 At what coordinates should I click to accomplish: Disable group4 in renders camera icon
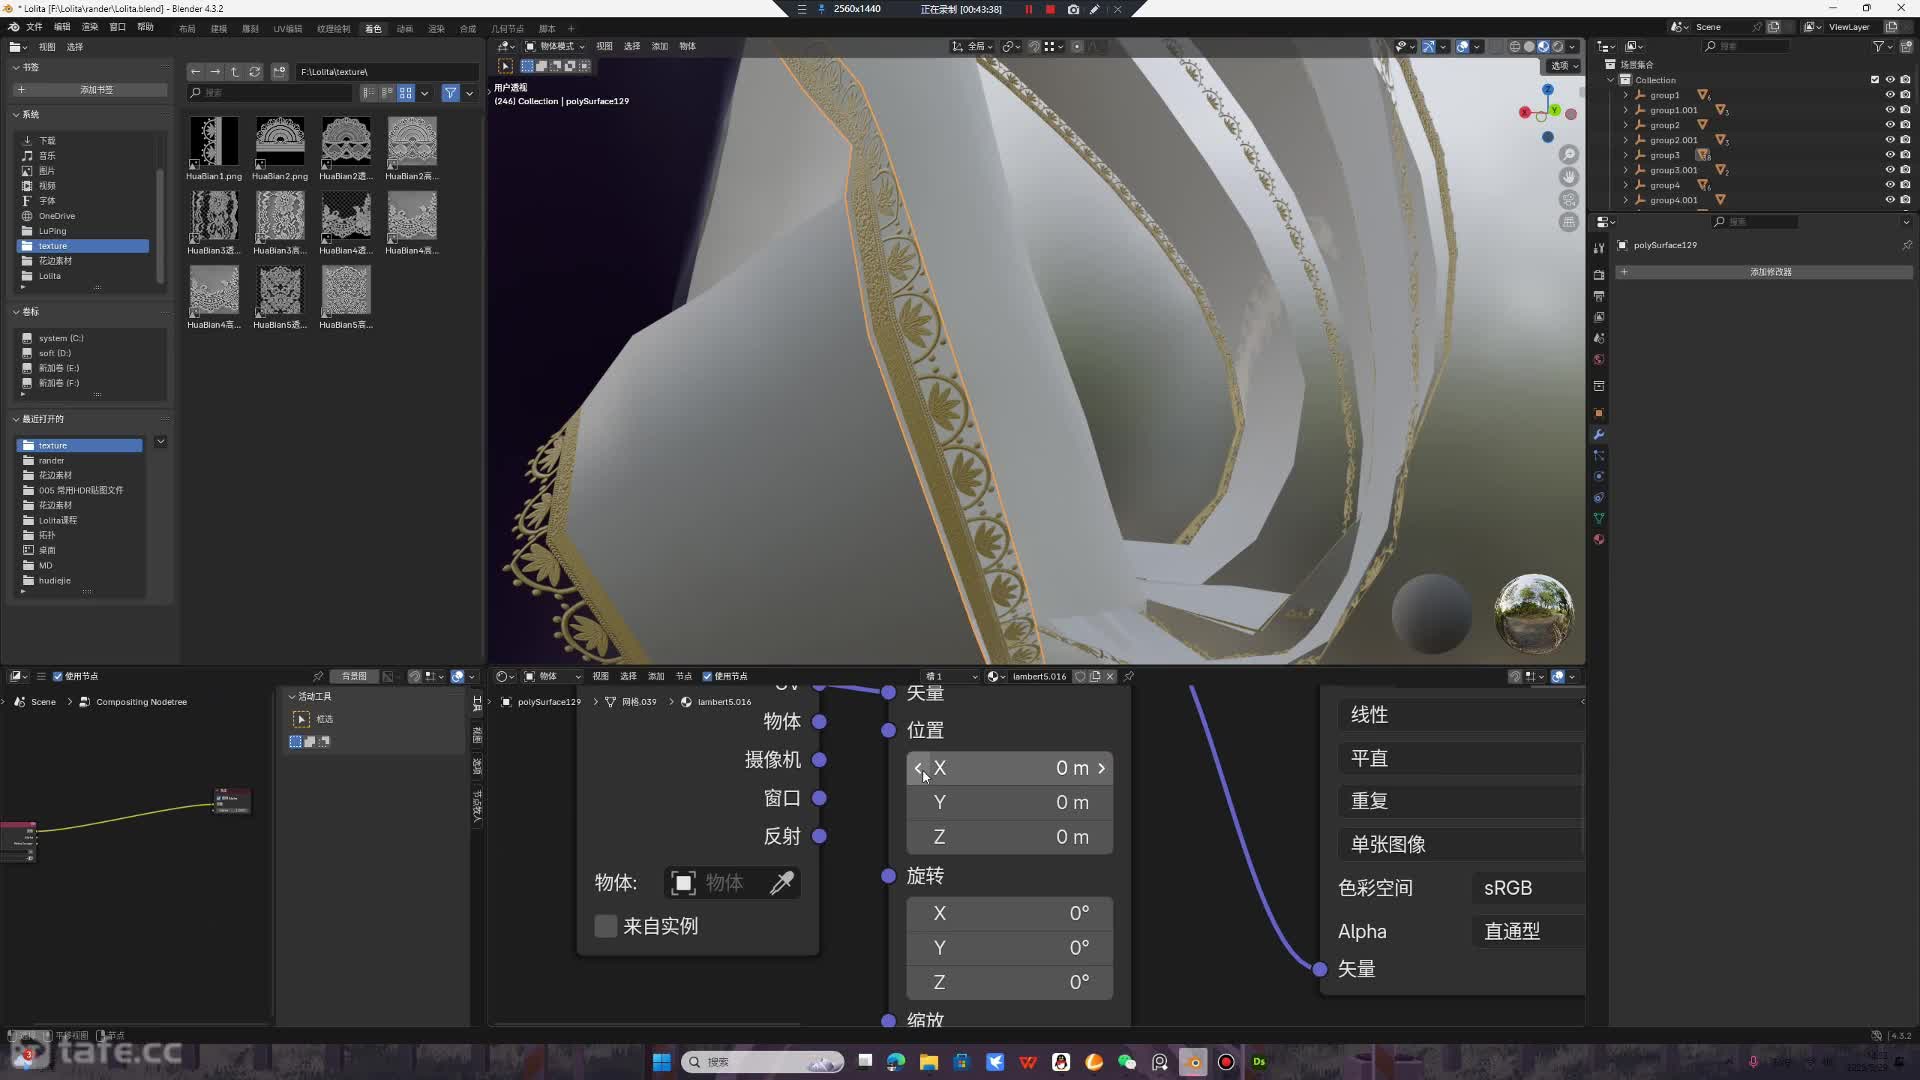pyautogui.click(x=1905, y=185)
